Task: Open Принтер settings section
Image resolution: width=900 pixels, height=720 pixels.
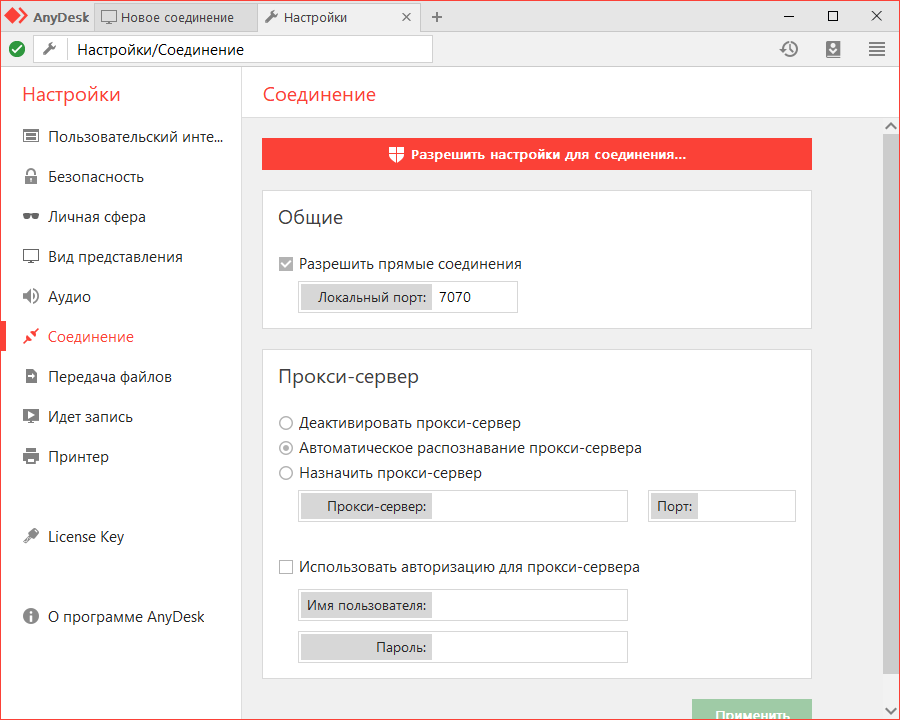Action: [121, 456]
